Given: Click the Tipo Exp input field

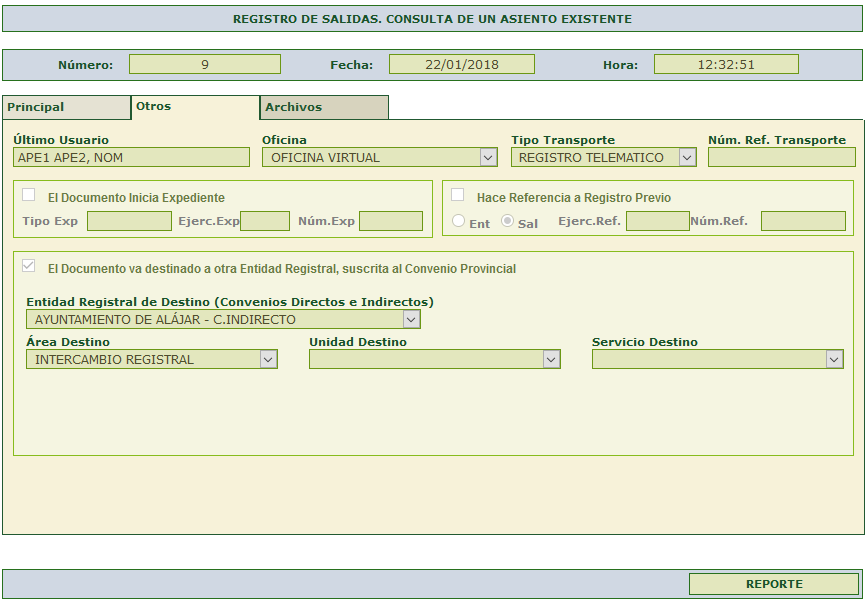Looking at the screenshot, I should click(x=129, y=221).
